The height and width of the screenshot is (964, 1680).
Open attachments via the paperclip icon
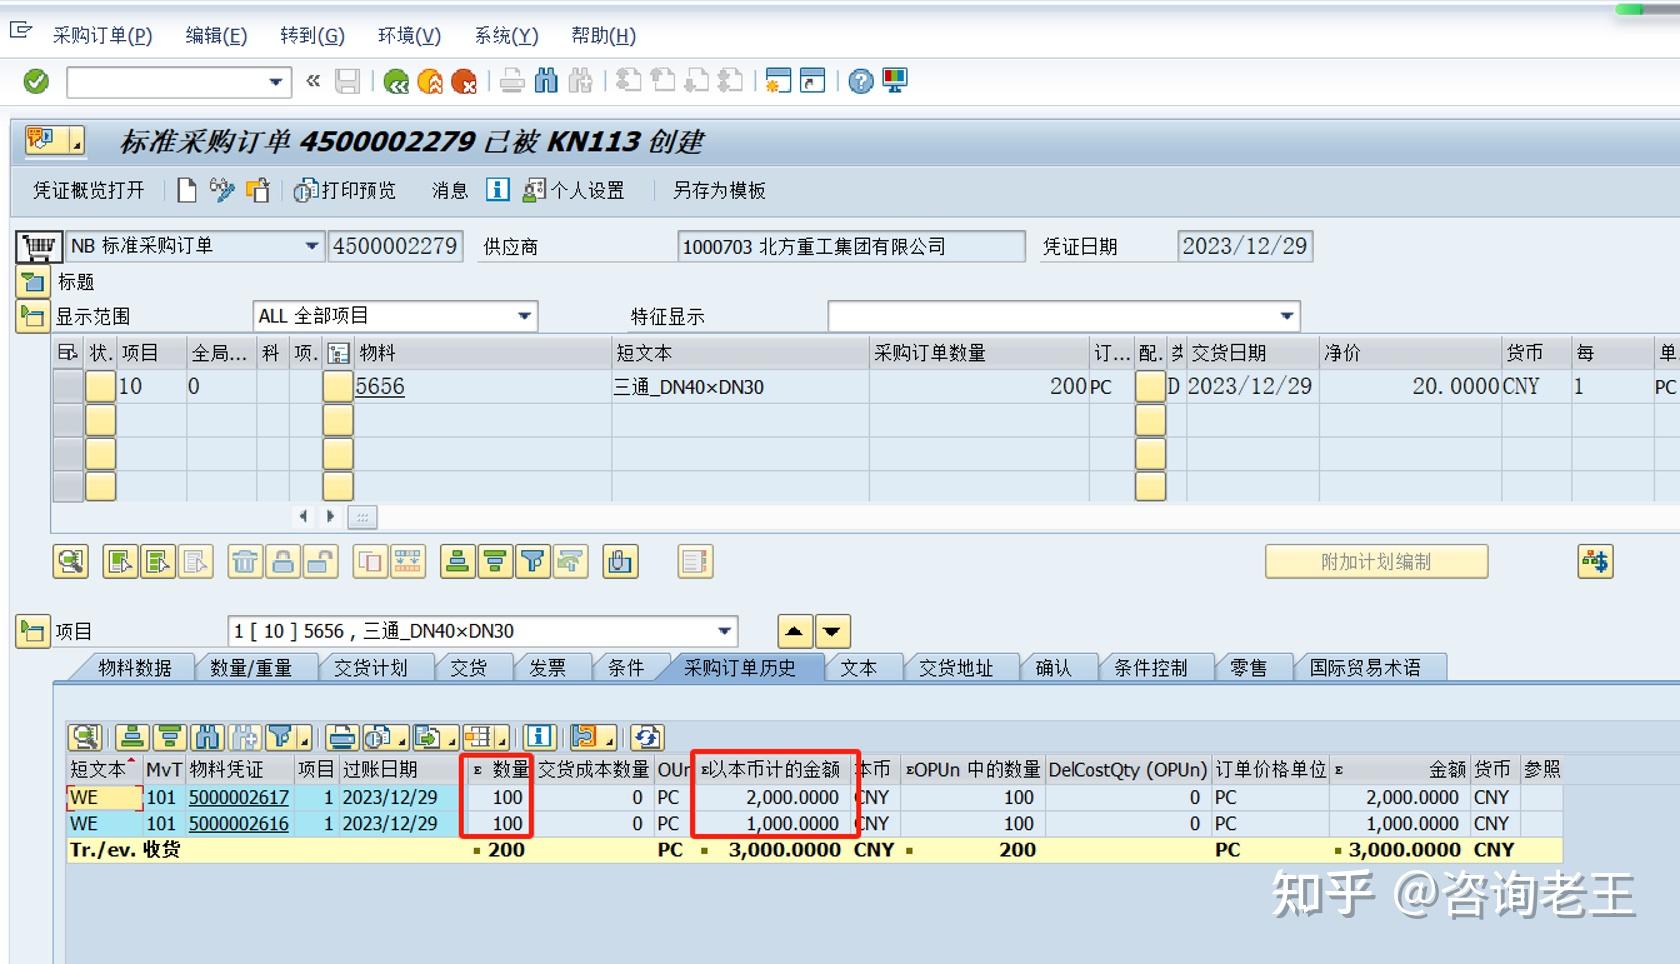coord(621,561)
